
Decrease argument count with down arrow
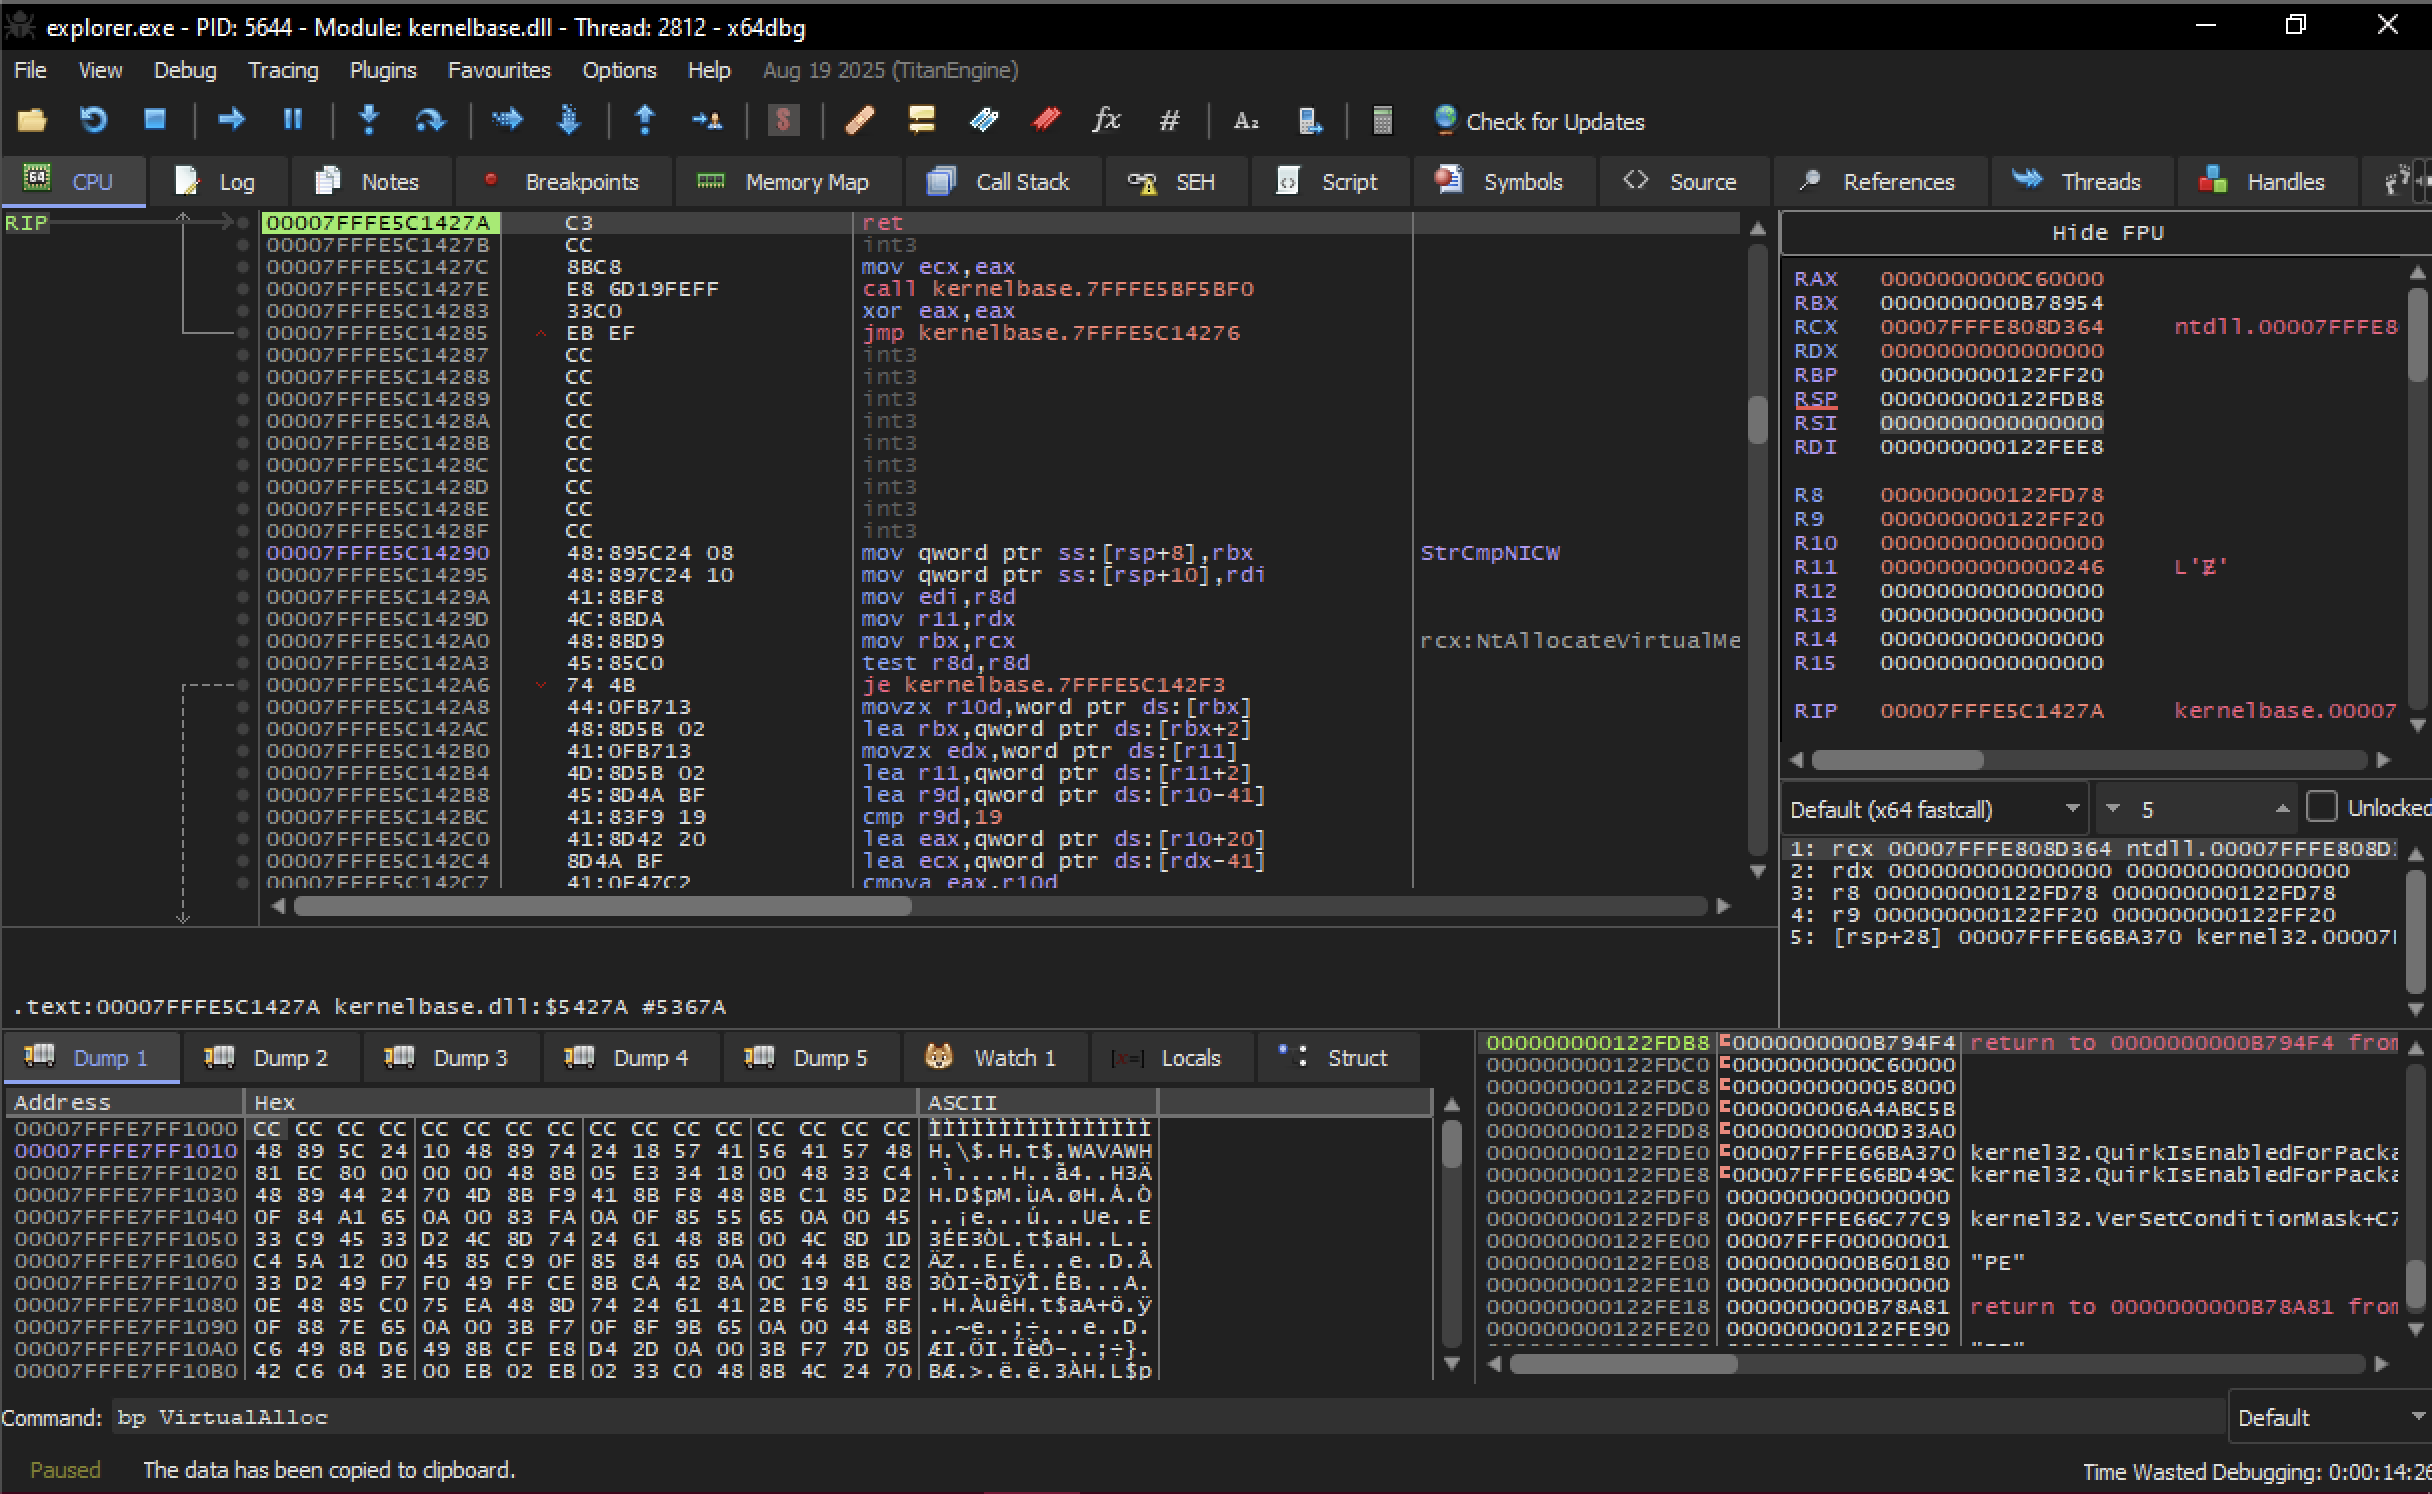pyautogui.click(x=2113, y=809)
